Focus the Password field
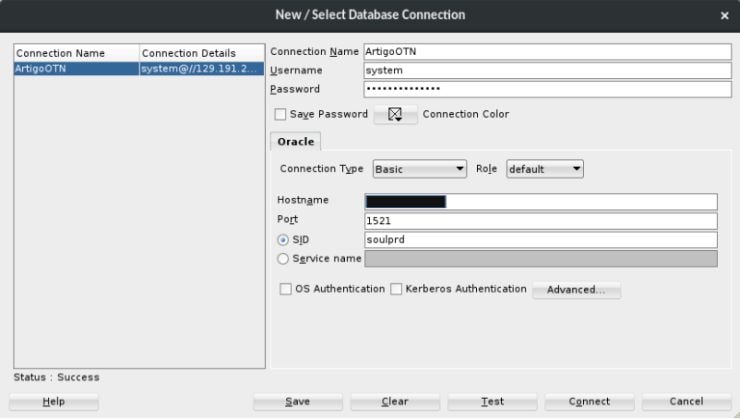Image resolution: width=740 pixels, height=420 pixels. pyautogui.click(x=547, y=89)
